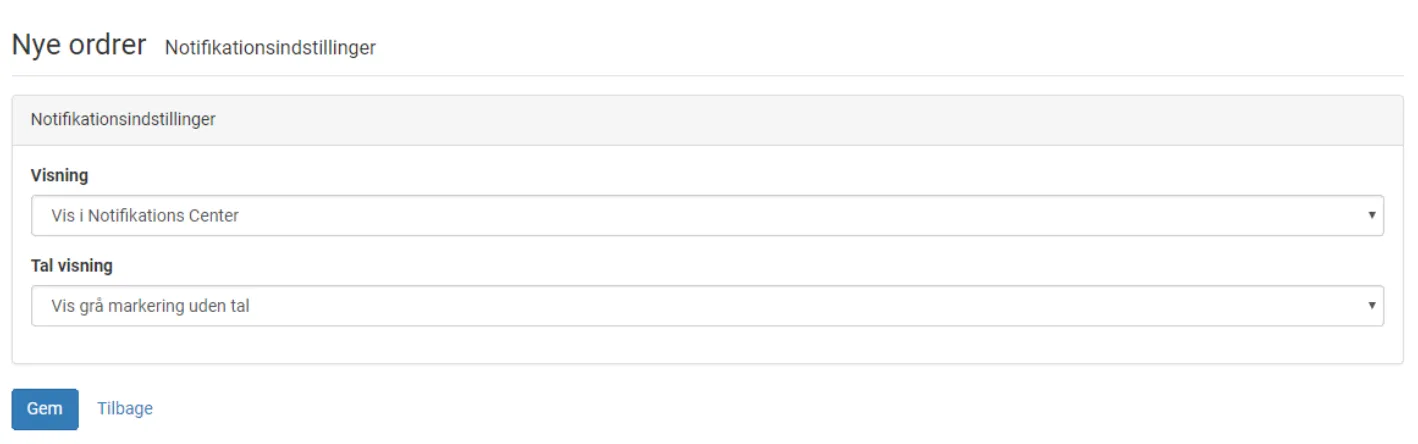Open the Visning dropdown
Image resolution: width=1418 pixels, height=444 pixels.
[707, 215]
